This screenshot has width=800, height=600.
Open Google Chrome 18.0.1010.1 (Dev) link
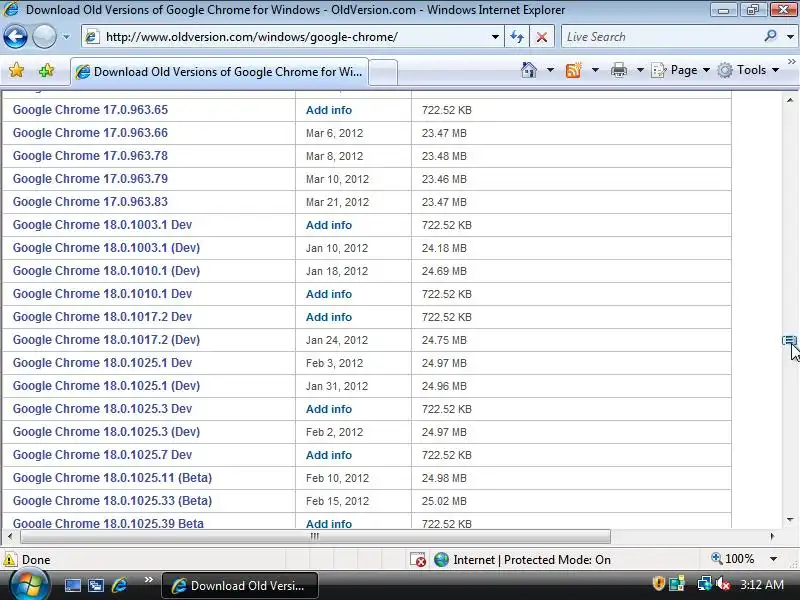(x=106, y=271)
